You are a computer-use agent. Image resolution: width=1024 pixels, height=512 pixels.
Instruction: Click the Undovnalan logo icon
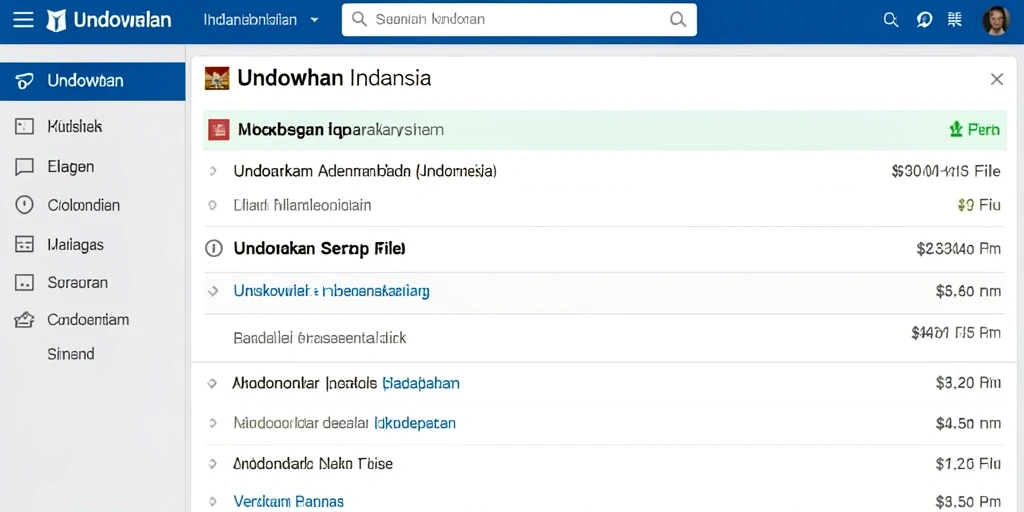click(x=56, y=20)
